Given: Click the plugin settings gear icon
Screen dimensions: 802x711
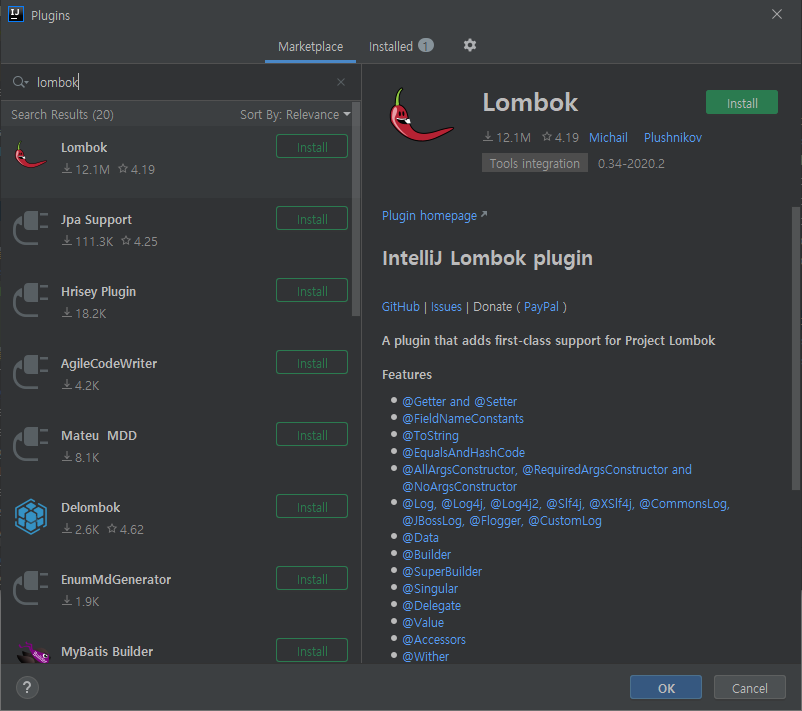Looking at the screenshot, I should pos(470,46).
